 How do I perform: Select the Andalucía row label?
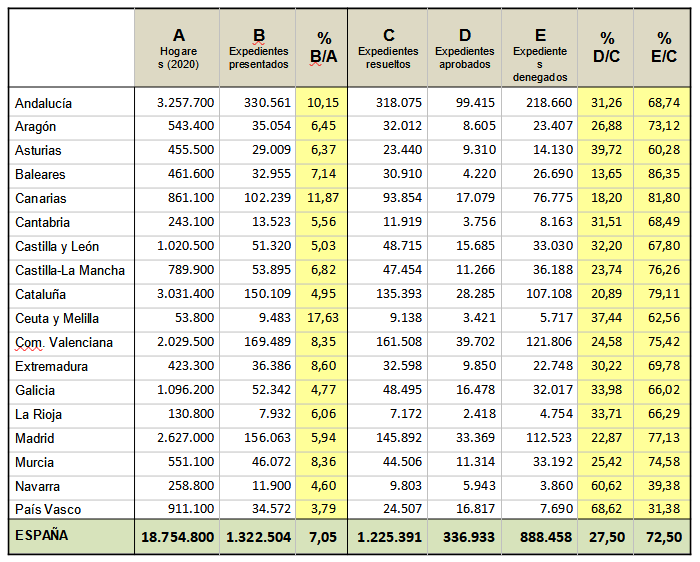click(43, 103)
